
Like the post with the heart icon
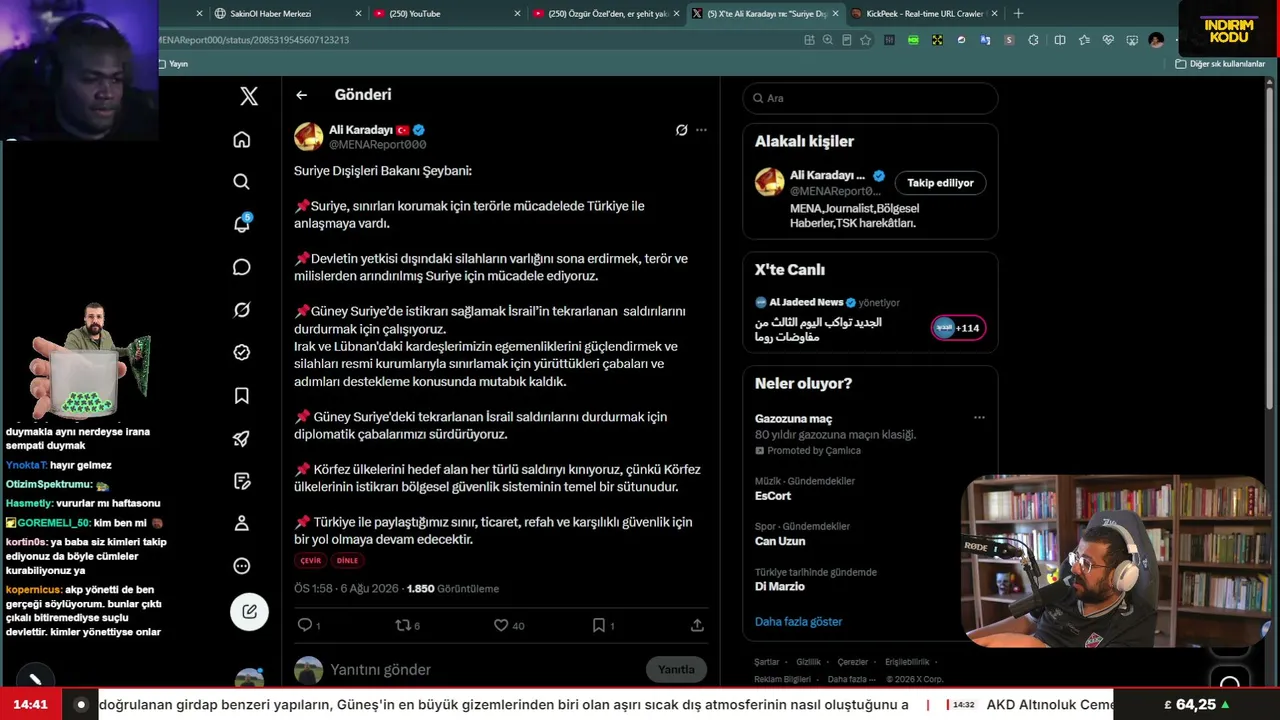(501, 625)
